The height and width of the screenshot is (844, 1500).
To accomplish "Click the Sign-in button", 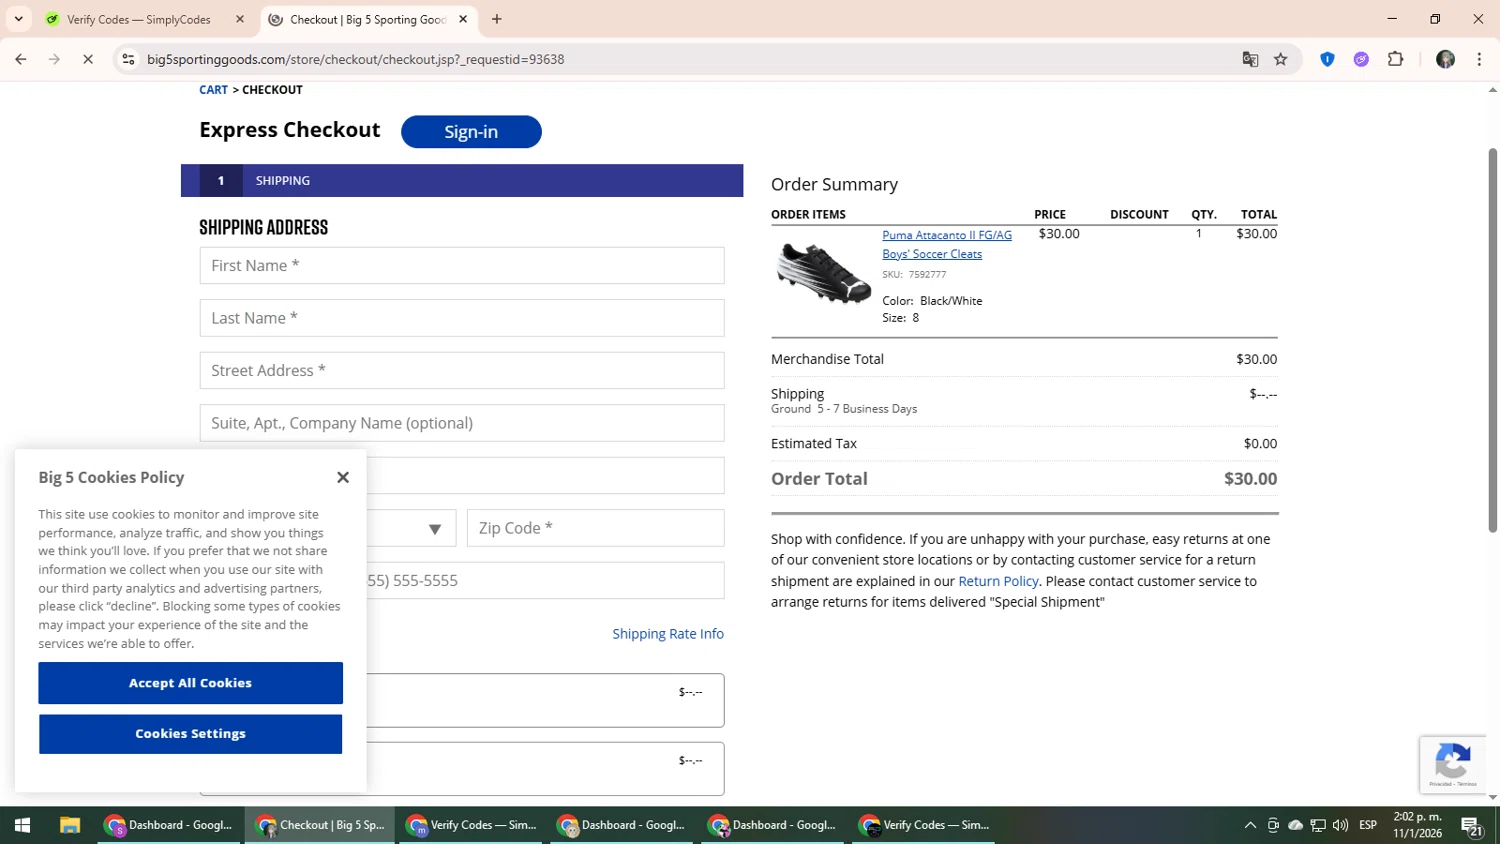I will click(471, 131).
